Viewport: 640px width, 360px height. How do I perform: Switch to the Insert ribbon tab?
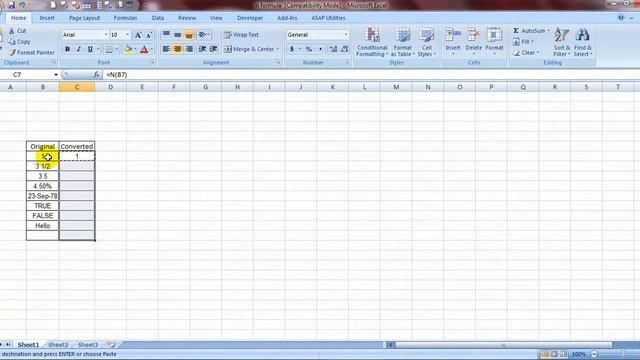(47, 18)
